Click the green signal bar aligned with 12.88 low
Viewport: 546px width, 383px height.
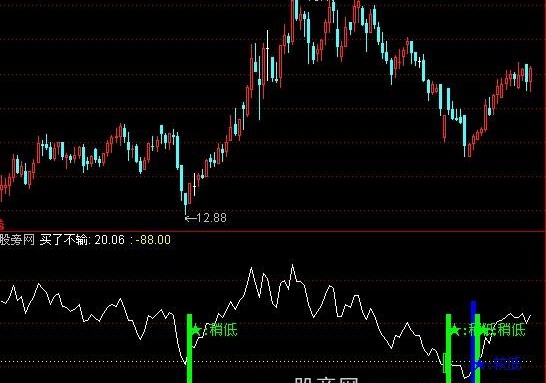189,348
